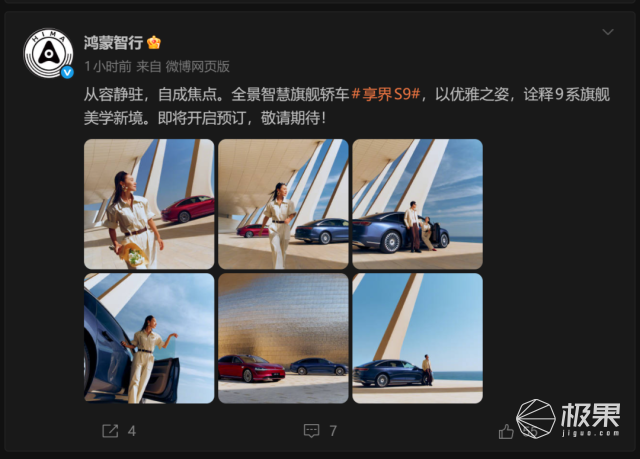Click the comment count number 7
This screenshot has height=459, width=640.
pyautogui.click(x=333, y=431)
